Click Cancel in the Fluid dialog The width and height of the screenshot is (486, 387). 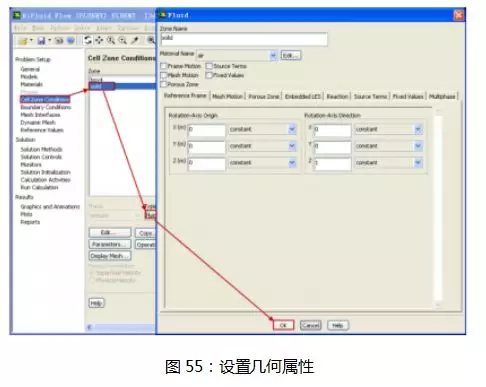(x=311, y=325)
